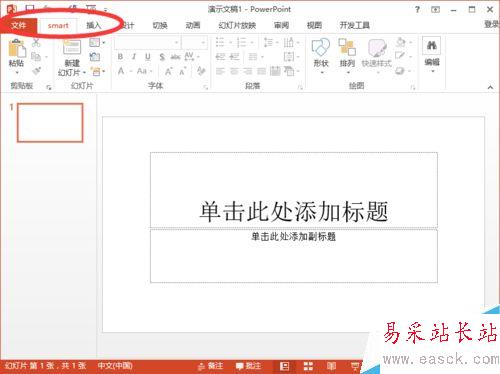This screenshot has width=500, height=374.
Task: Open the Help question mark
Action: point(417,10)
